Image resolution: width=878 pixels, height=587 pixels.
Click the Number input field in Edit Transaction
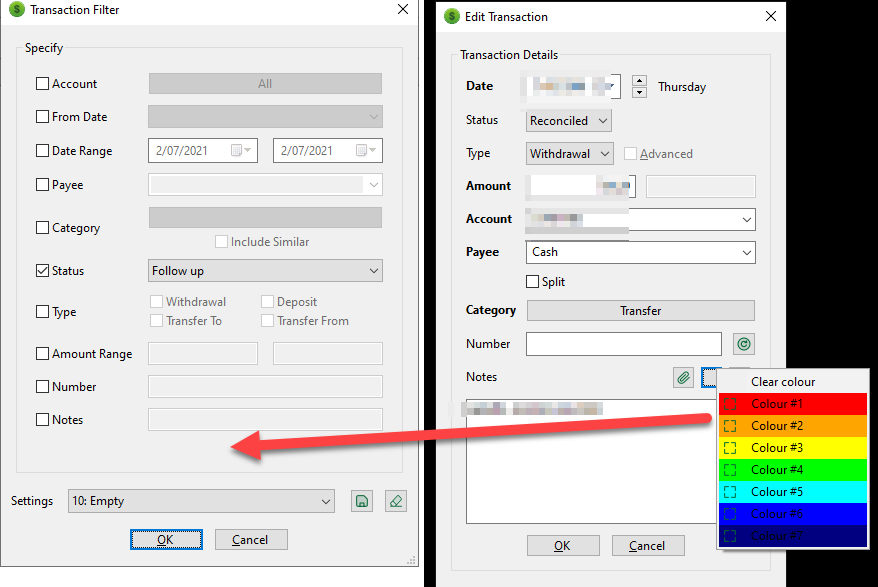click(x=624, y=344)
